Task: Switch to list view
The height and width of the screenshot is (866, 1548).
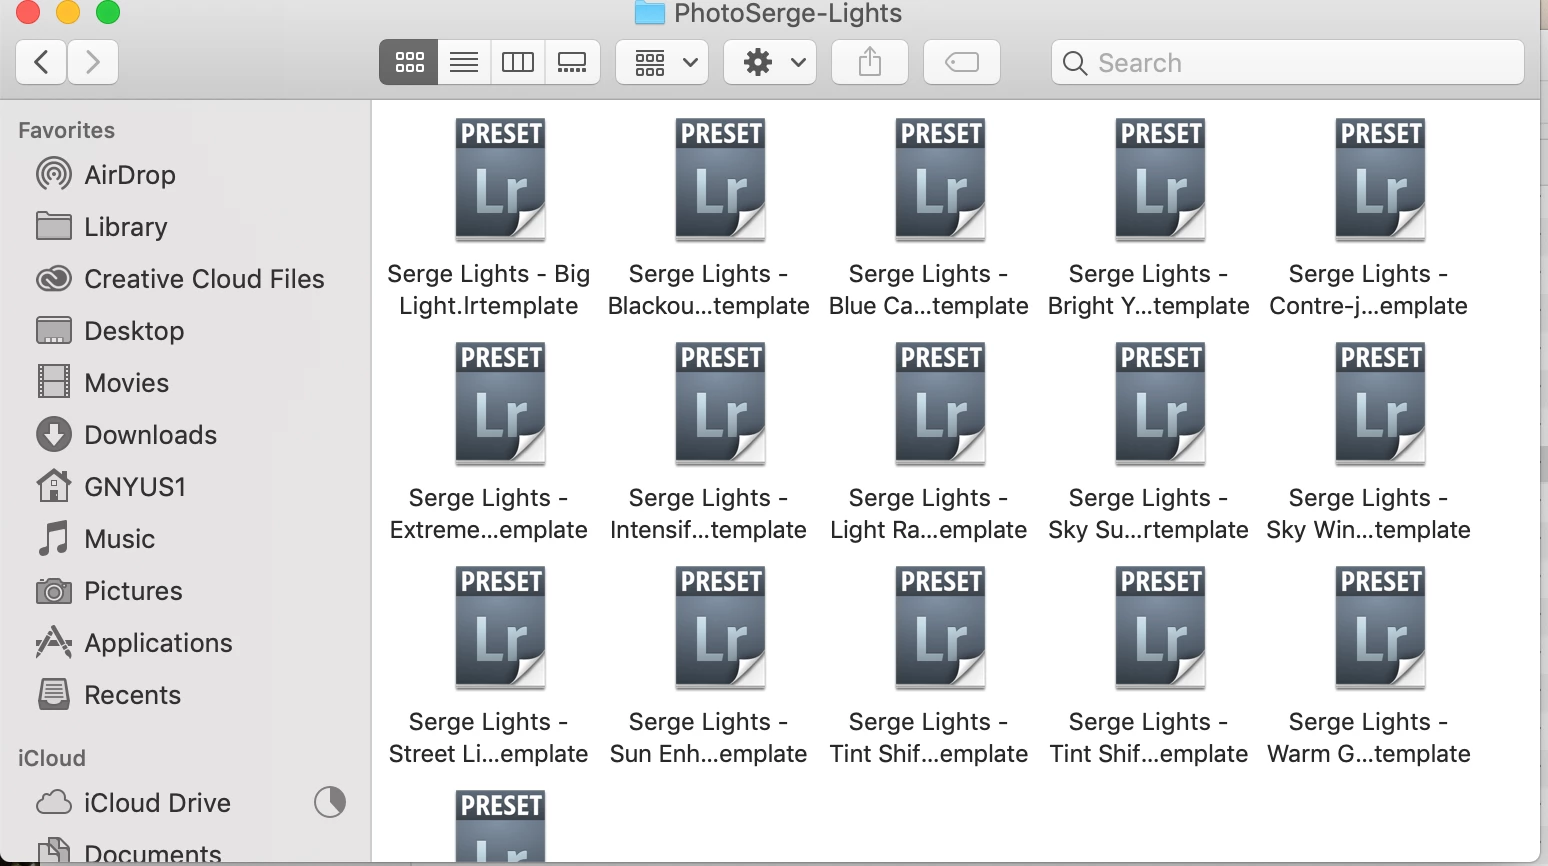Action: click(464, 62)
